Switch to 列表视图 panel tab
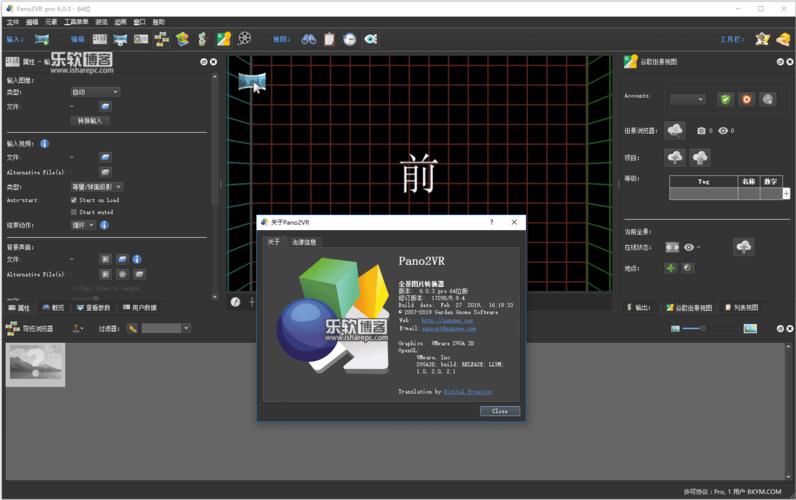The height and width of the screenshot is (500, 796). (x=741, y=308)
